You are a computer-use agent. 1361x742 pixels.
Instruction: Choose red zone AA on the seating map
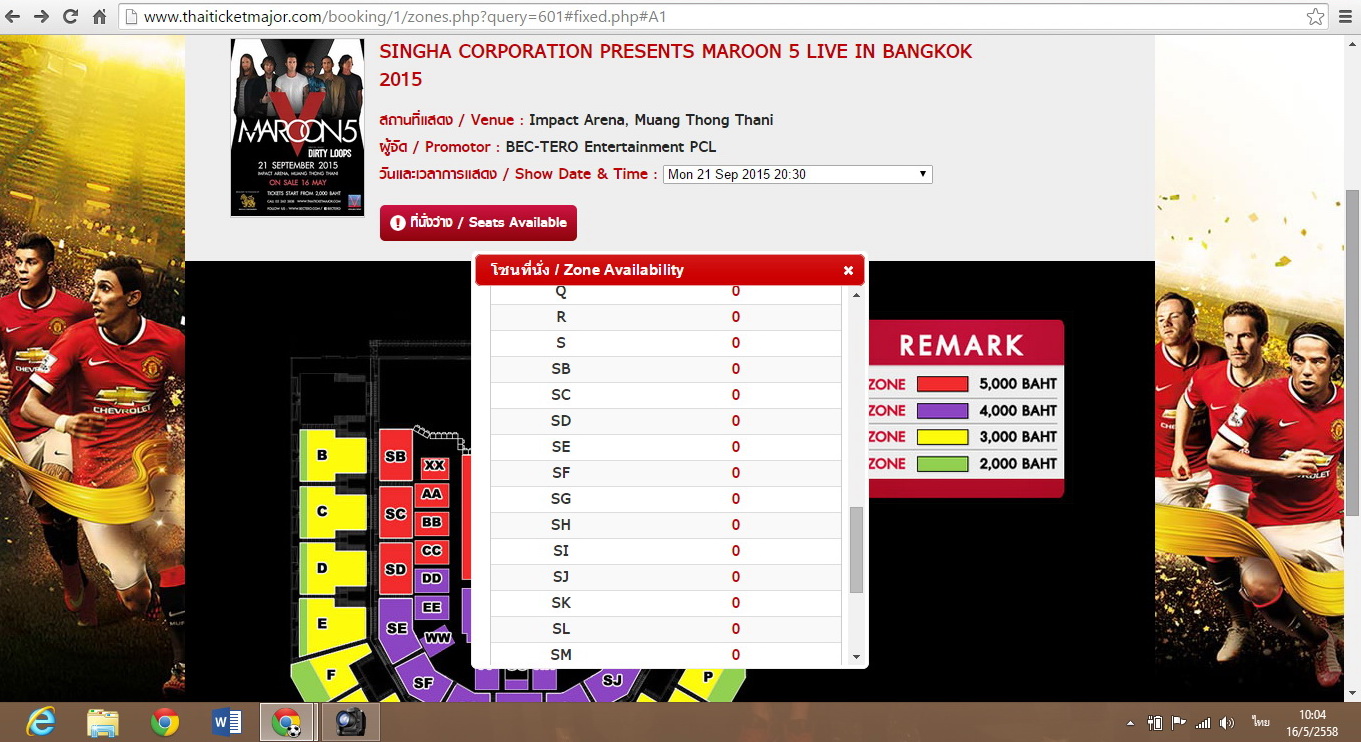432,494
